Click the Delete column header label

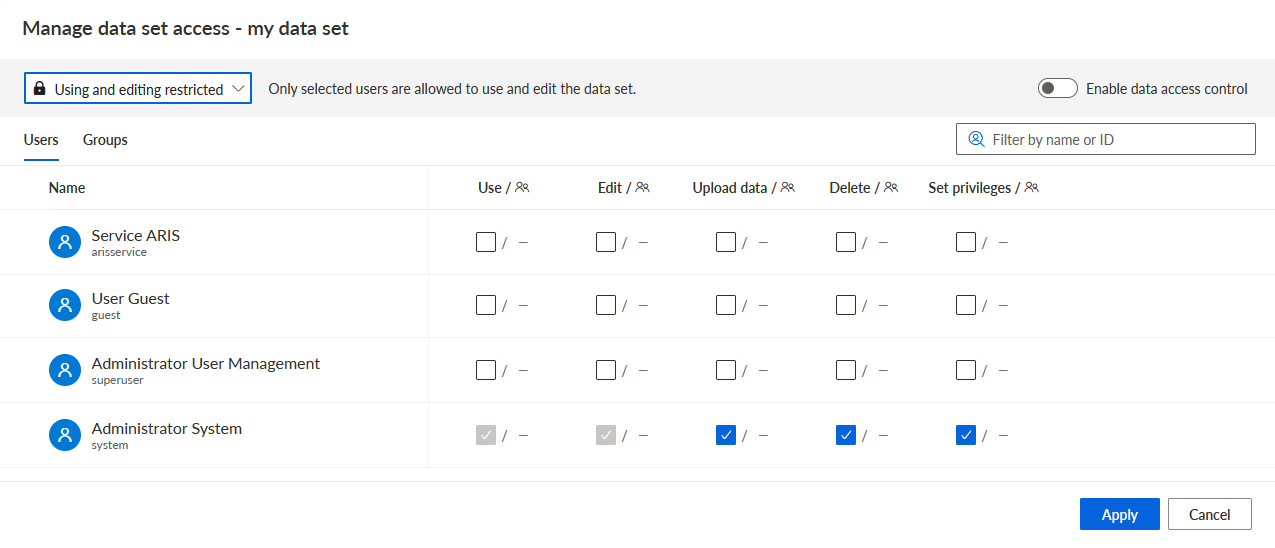point(850,188)
